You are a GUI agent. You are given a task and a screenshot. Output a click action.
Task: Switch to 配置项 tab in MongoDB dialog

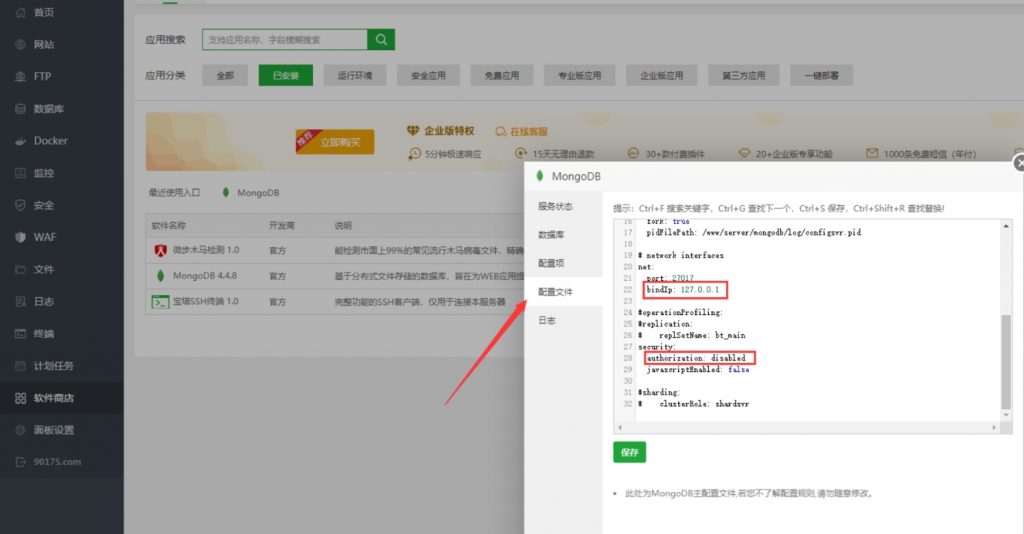coord(563,263)
